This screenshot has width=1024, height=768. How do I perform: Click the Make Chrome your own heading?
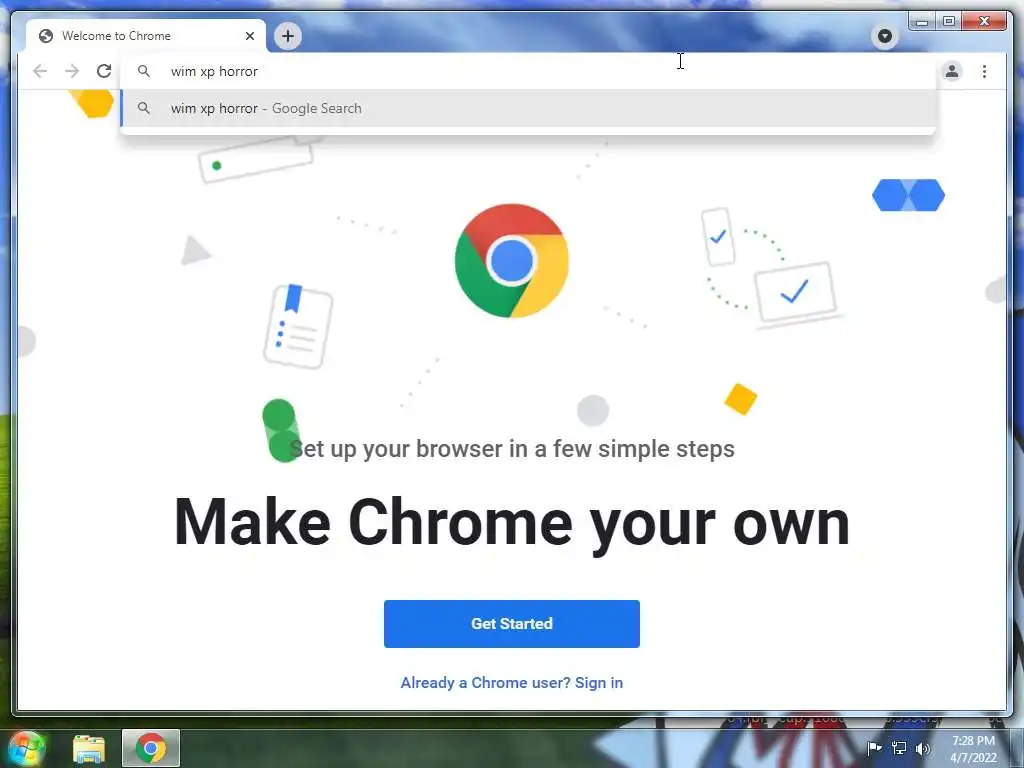point(511,523)
